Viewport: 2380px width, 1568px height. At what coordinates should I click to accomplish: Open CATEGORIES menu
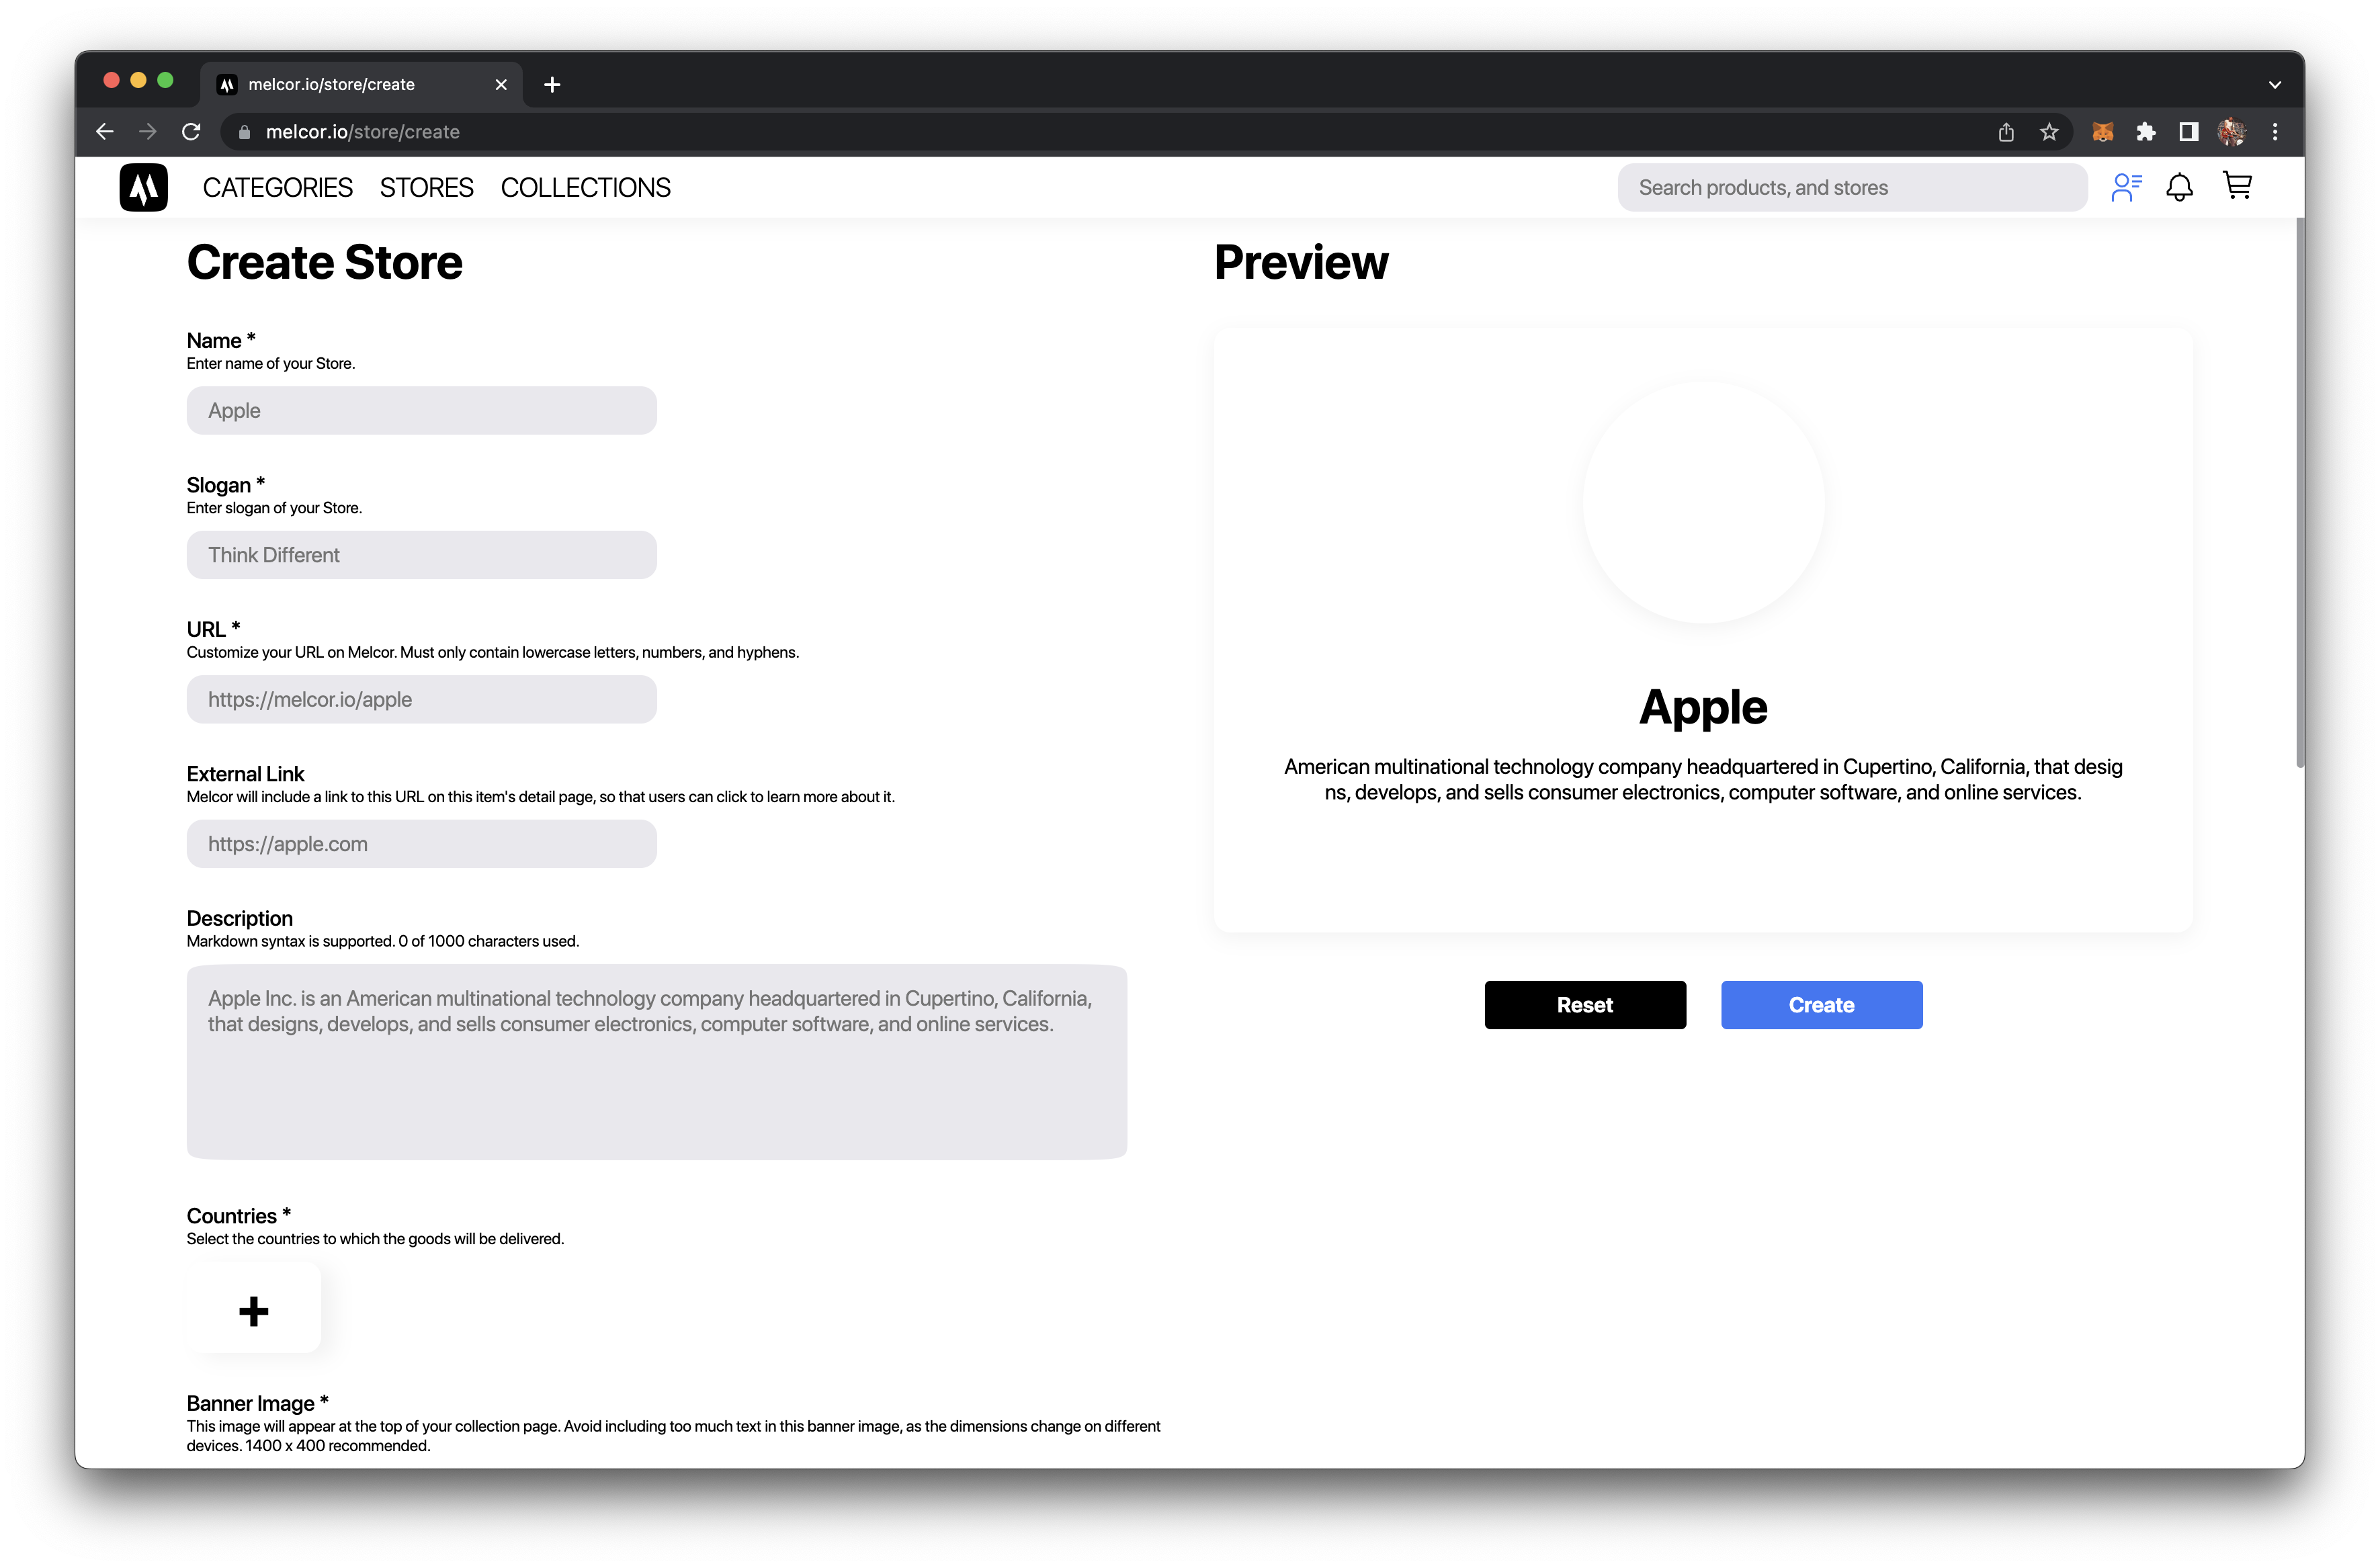(x=277, y=188)
